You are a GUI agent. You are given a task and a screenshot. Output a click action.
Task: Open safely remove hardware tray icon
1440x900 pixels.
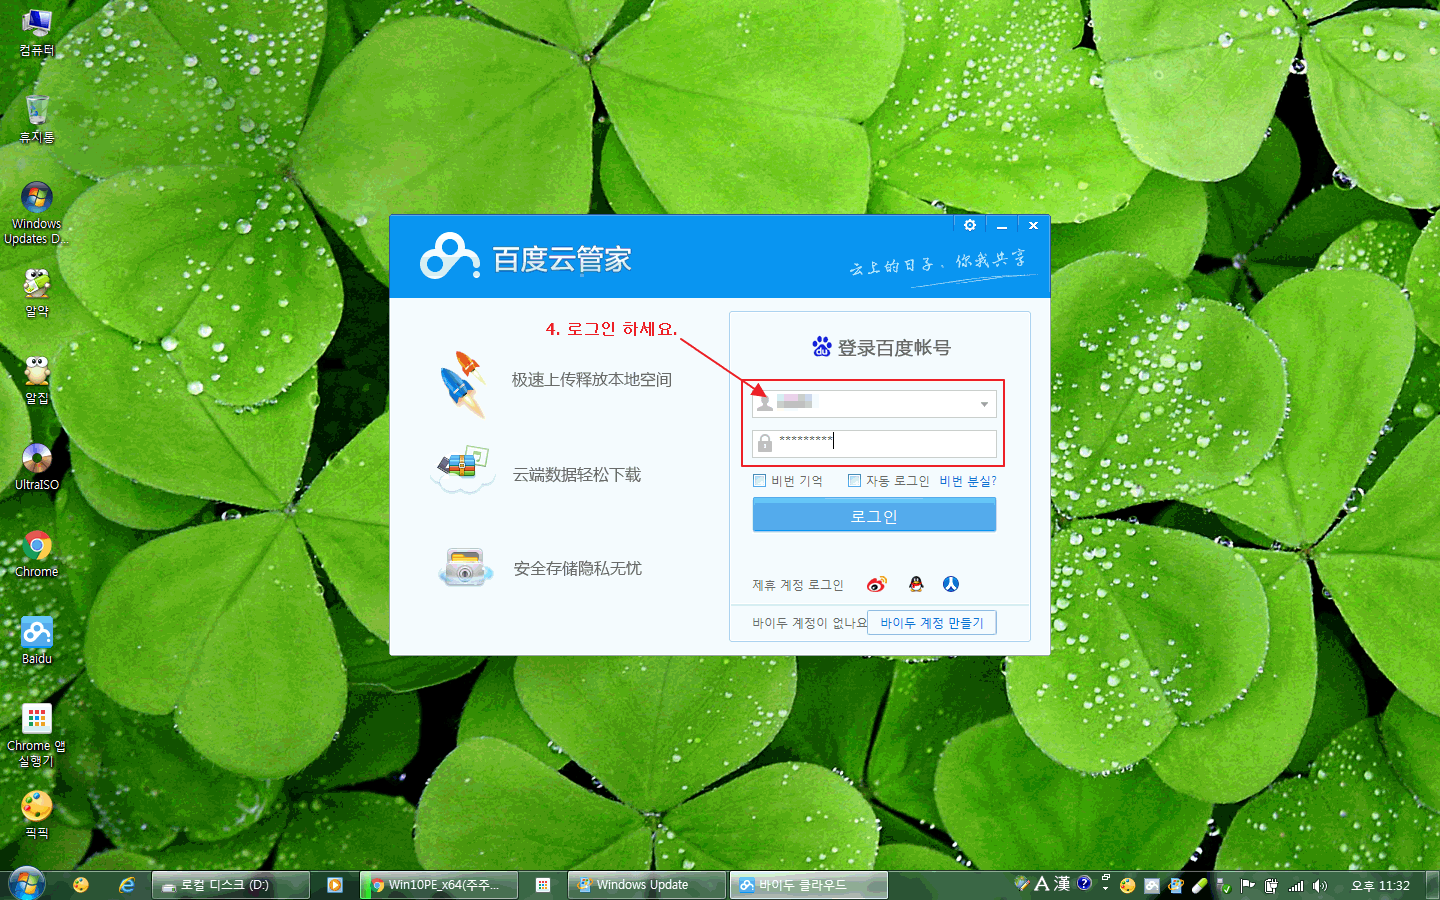[x=1223, y=887]
